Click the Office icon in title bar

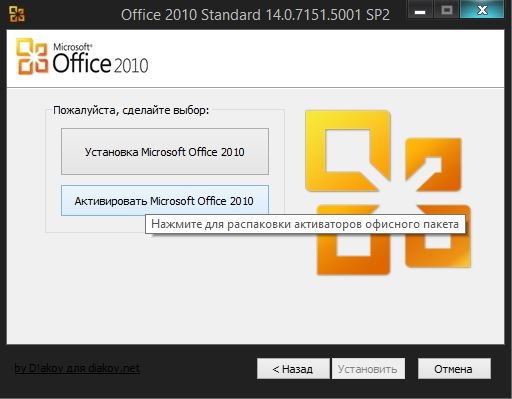tap(17, 14)
